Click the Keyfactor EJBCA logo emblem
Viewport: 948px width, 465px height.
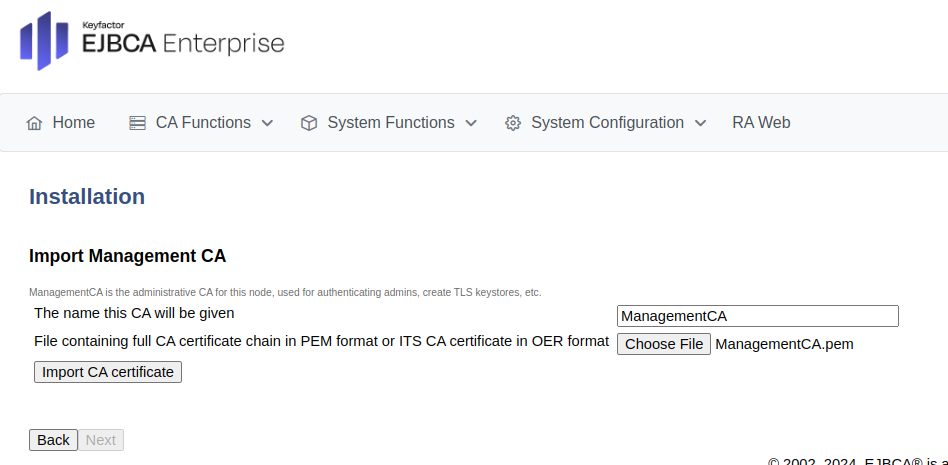click(x=44, y=41)
